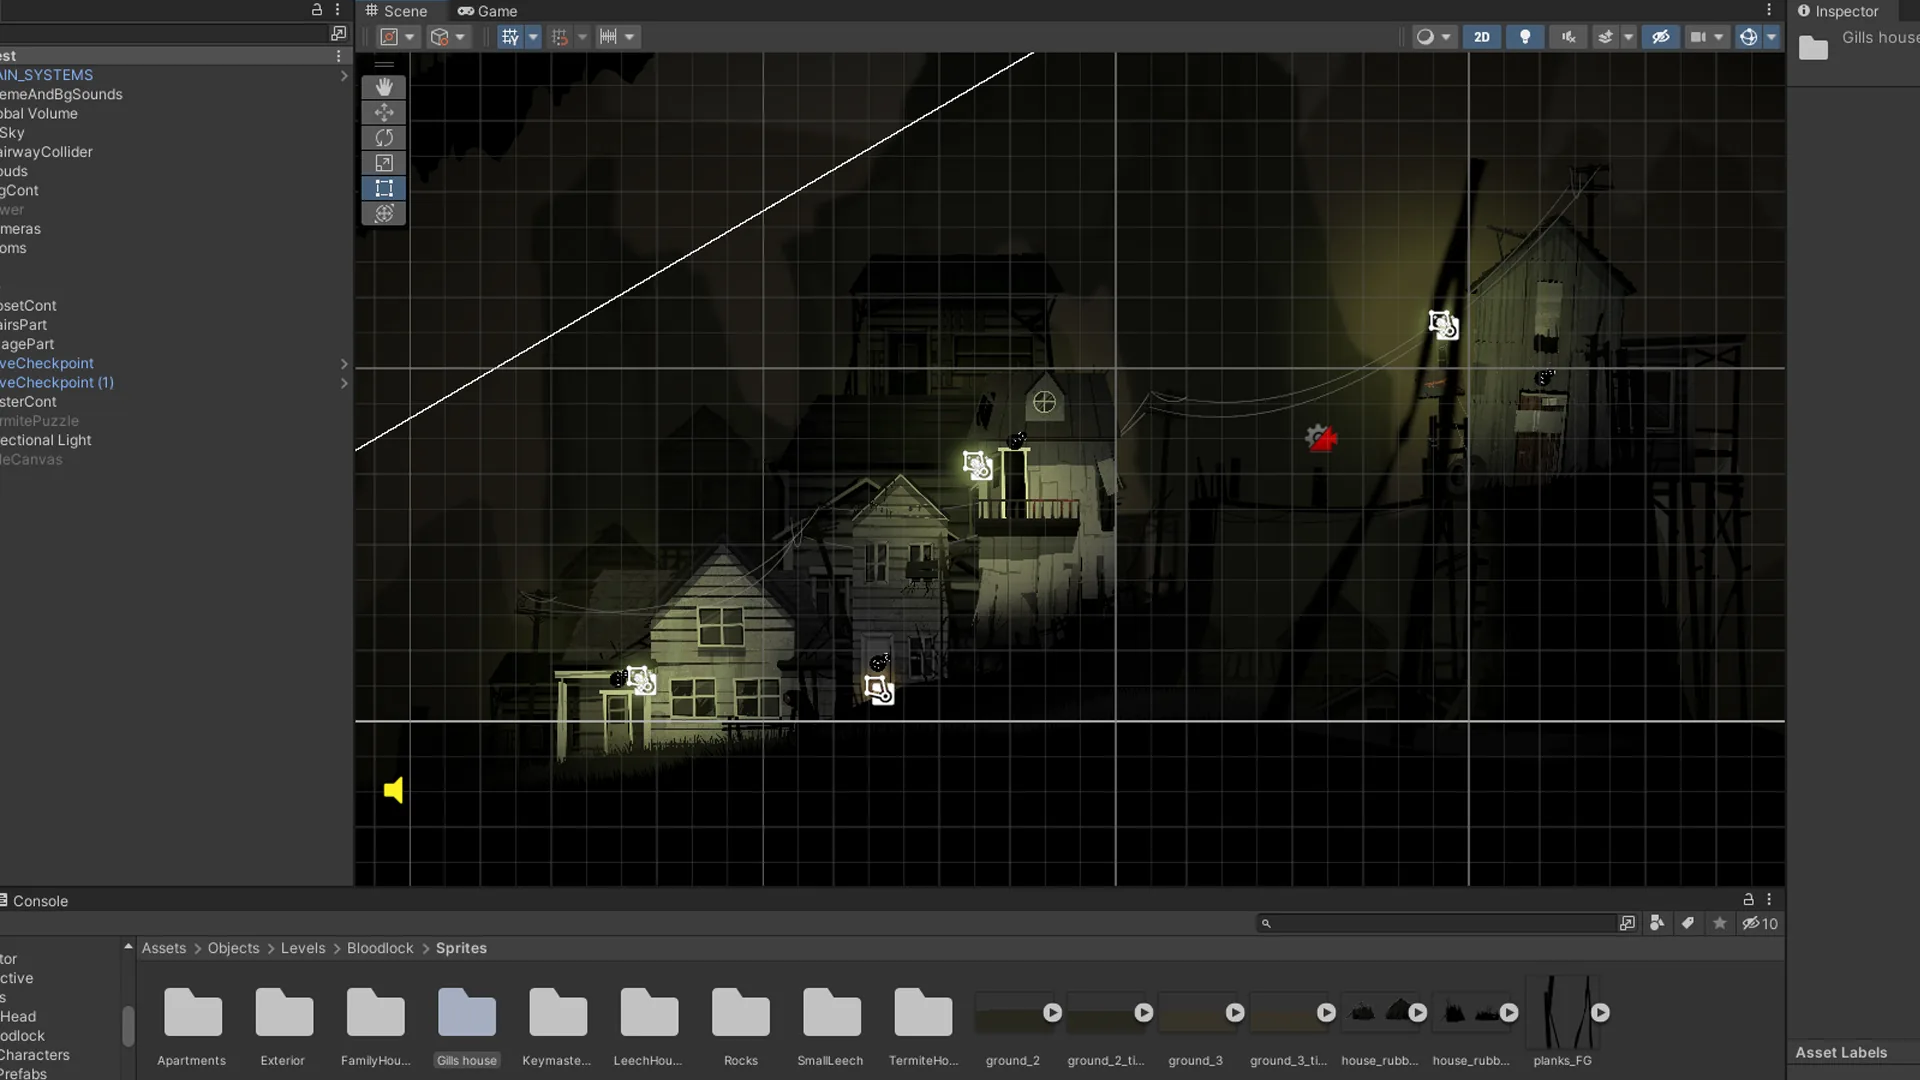Go to Bloodlock in breadcrumb path
Image resolution: width=1920 pixels, height=1080 pixels.
[380, 948]
